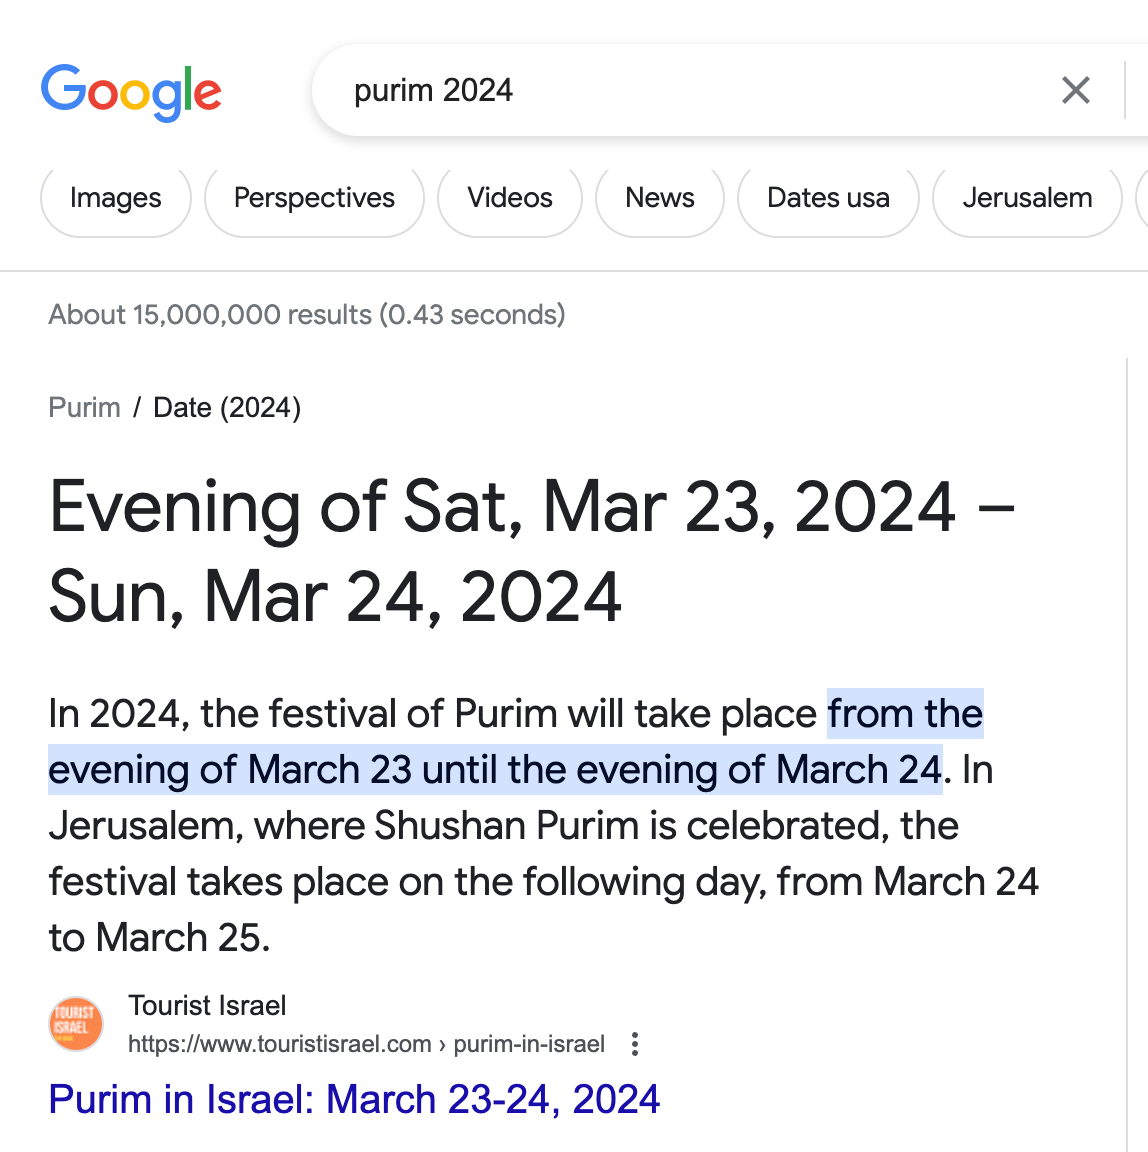Open the three-dot menu beside the result URL

coord(634,1045)
